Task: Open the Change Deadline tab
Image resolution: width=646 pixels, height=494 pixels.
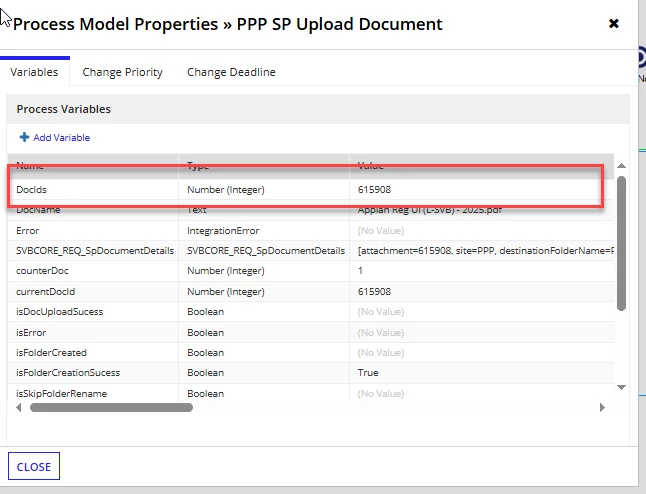Action: 231,72
